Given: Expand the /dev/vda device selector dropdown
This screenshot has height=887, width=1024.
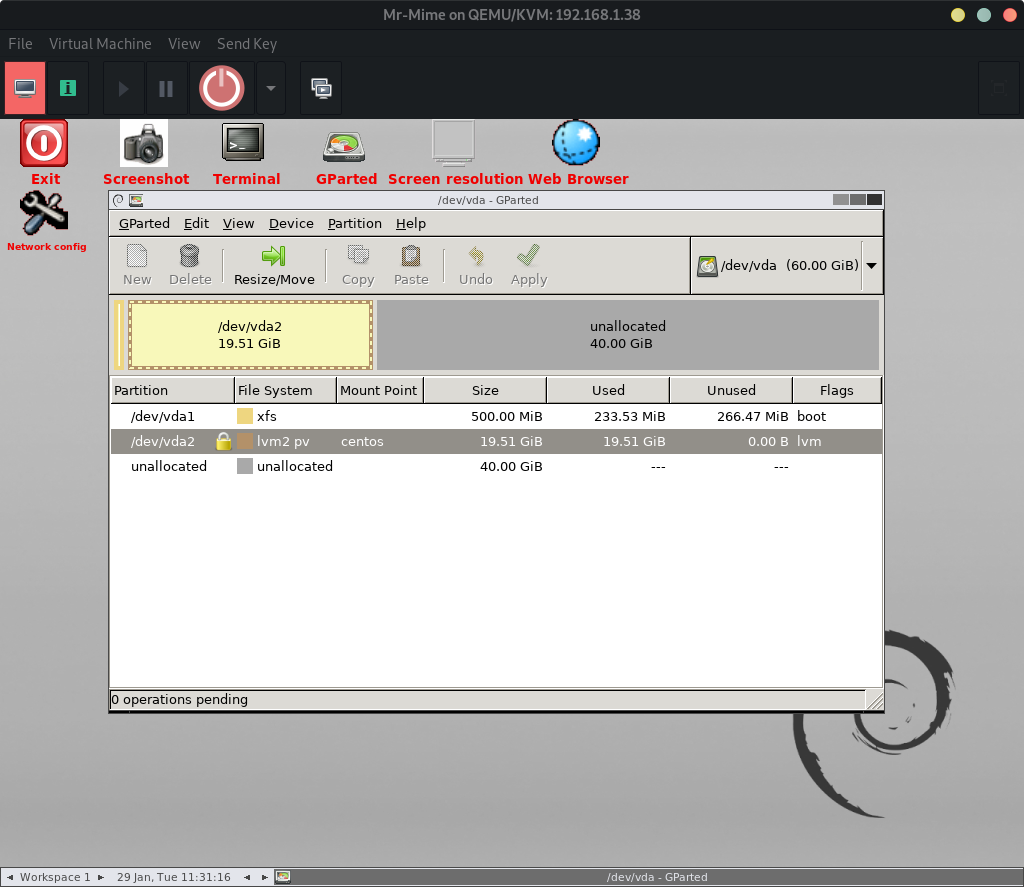Looking at the screenshot, I should [x=871, y=266].
